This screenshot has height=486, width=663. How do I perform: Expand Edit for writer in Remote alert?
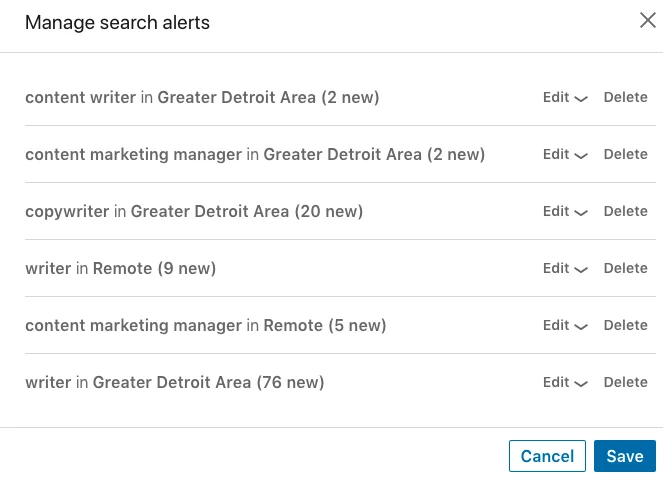coord(565,268)
